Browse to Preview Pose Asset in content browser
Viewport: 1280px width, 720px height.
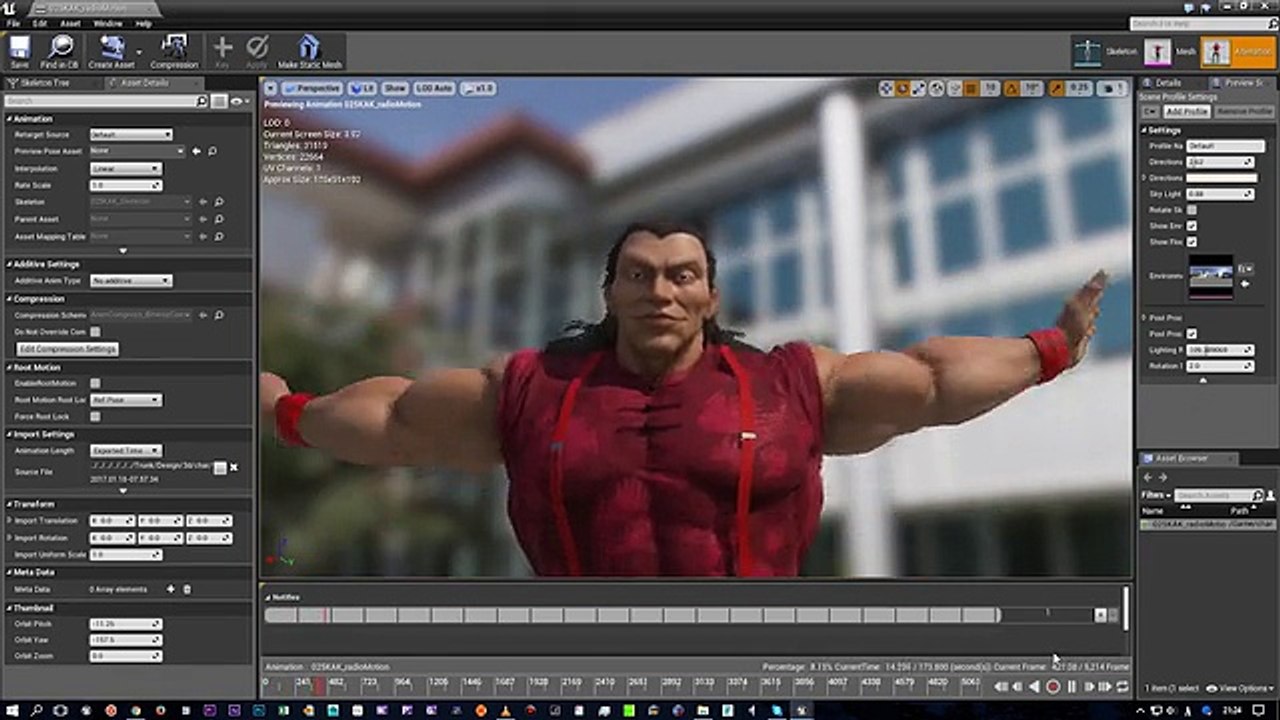coord(212,151)
